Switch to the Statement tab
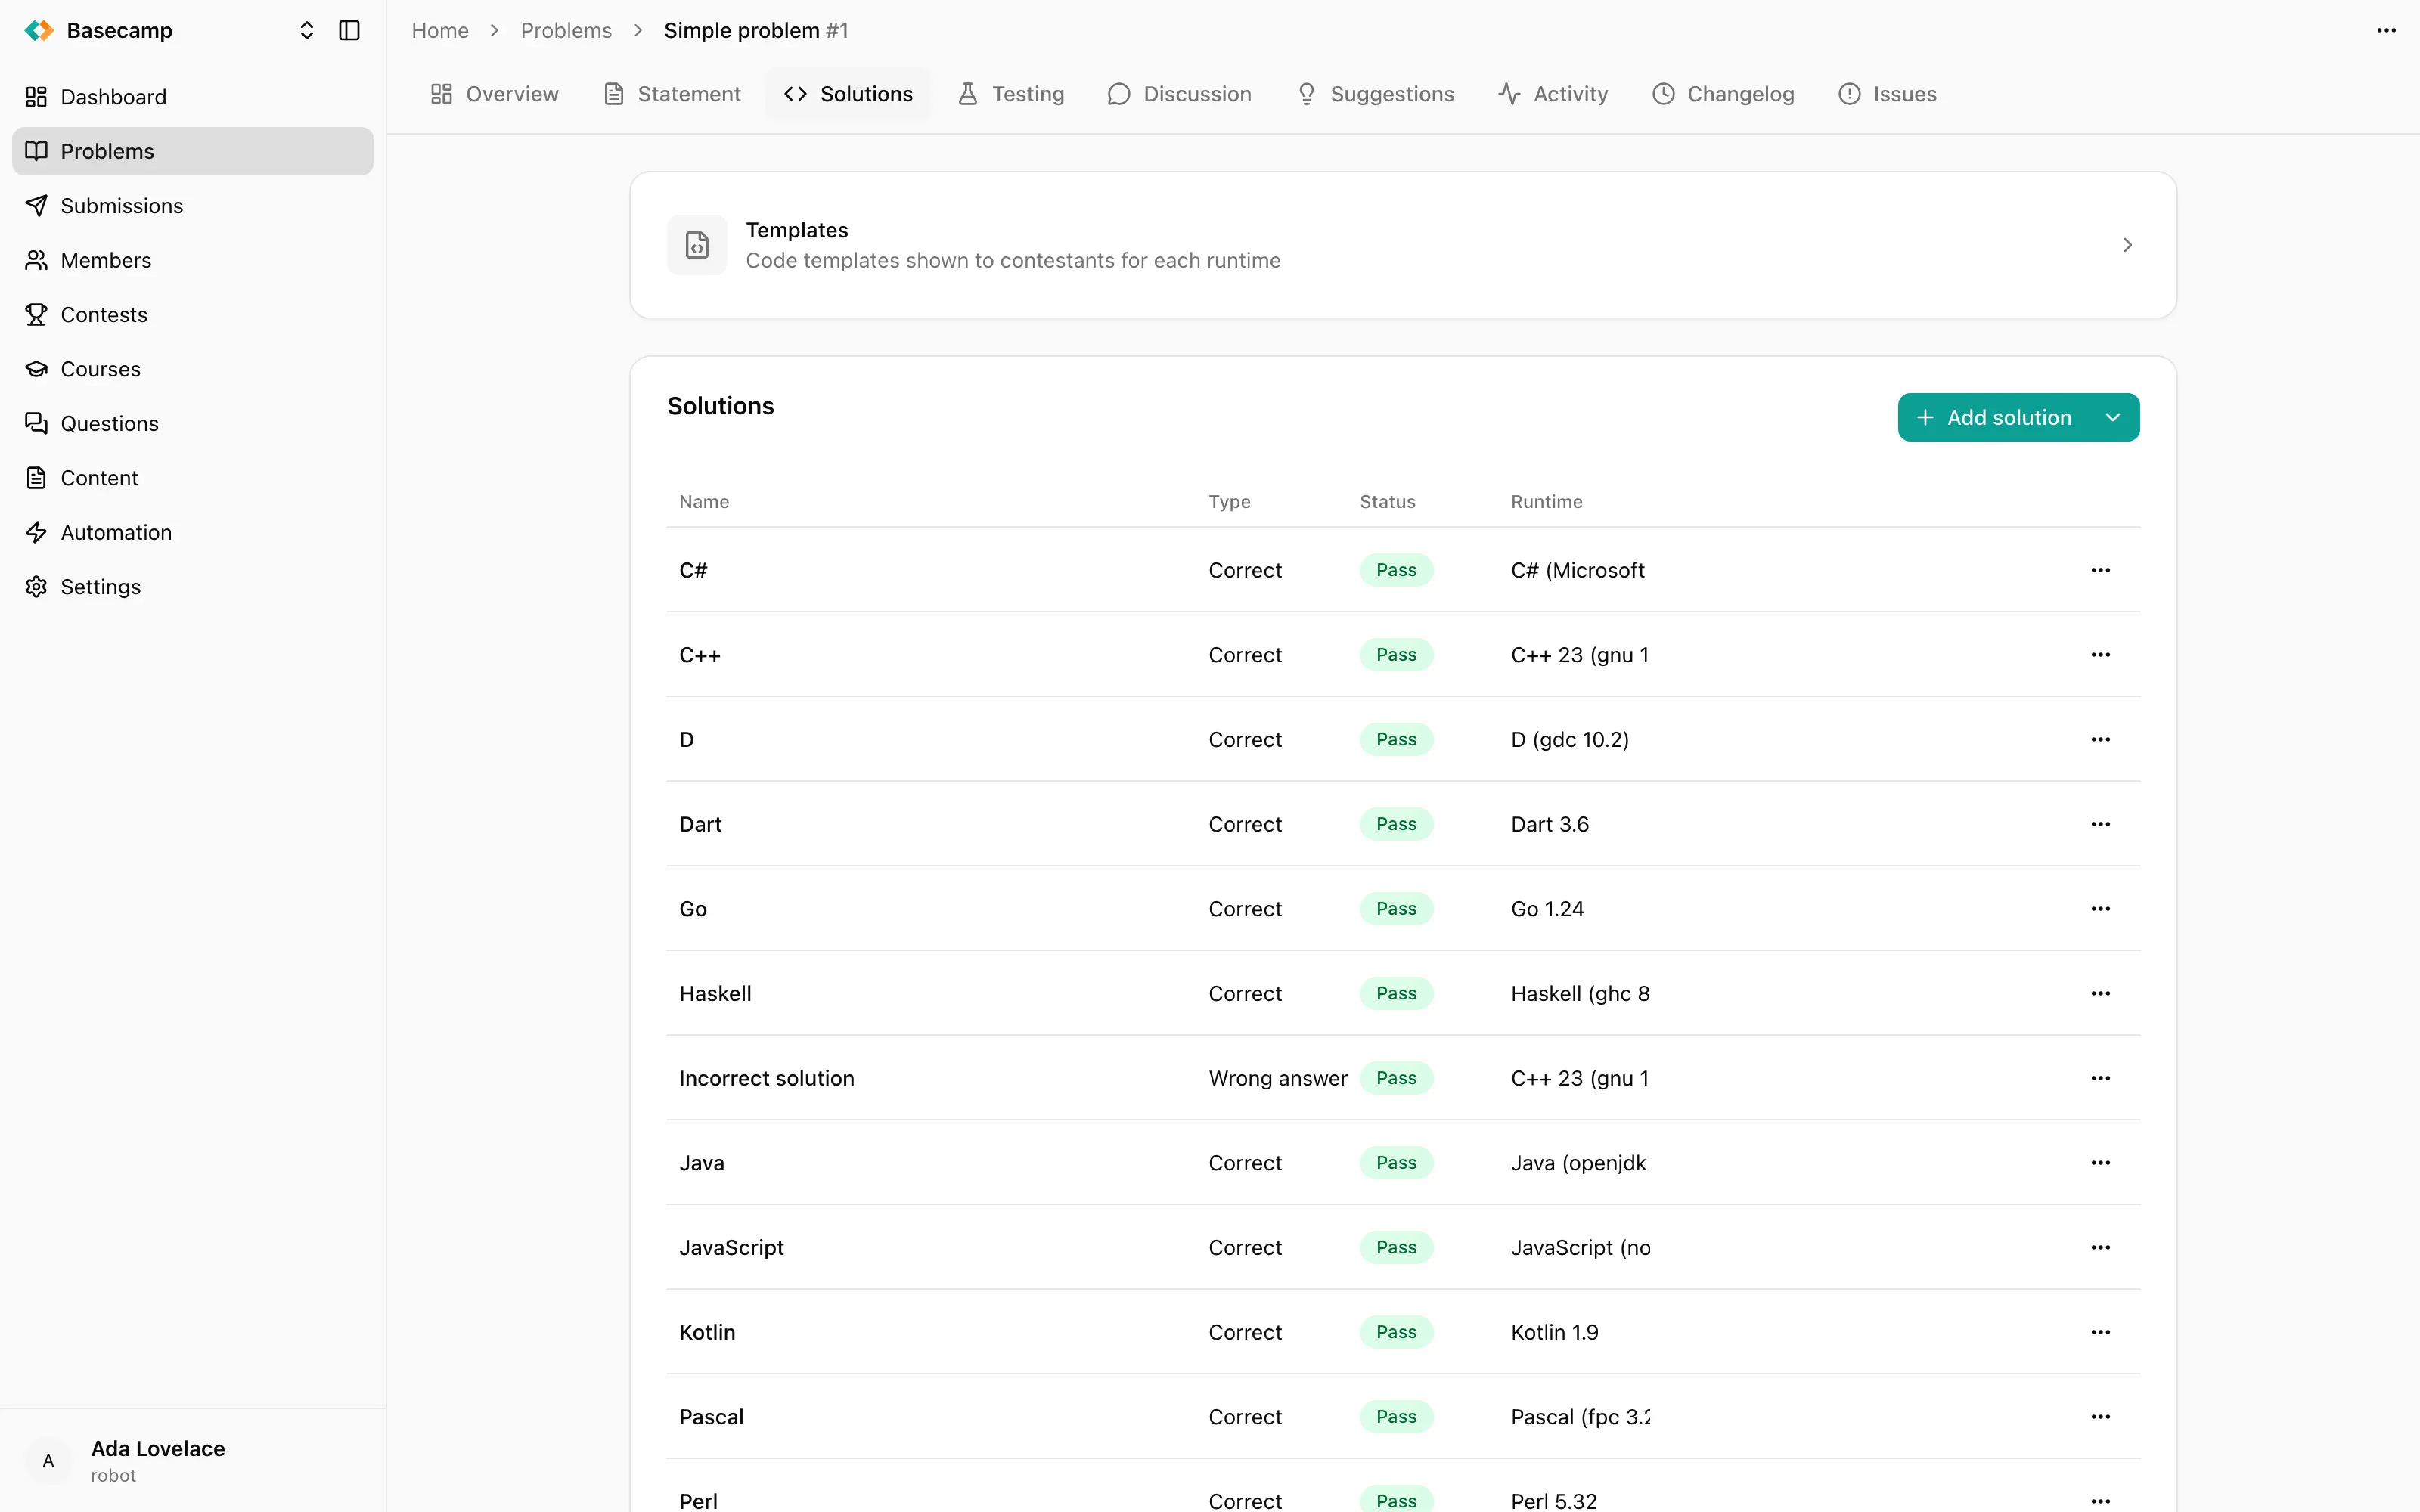2420x1512 pixels. coord(672,94)
